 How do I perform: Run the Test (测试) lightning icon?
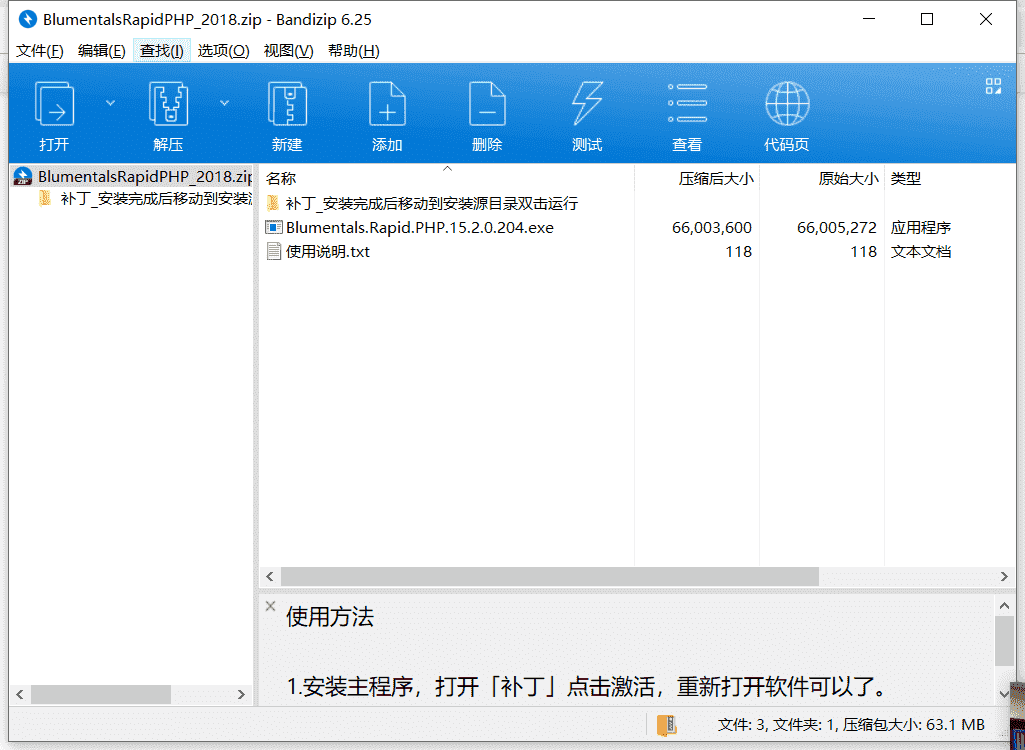587,104
